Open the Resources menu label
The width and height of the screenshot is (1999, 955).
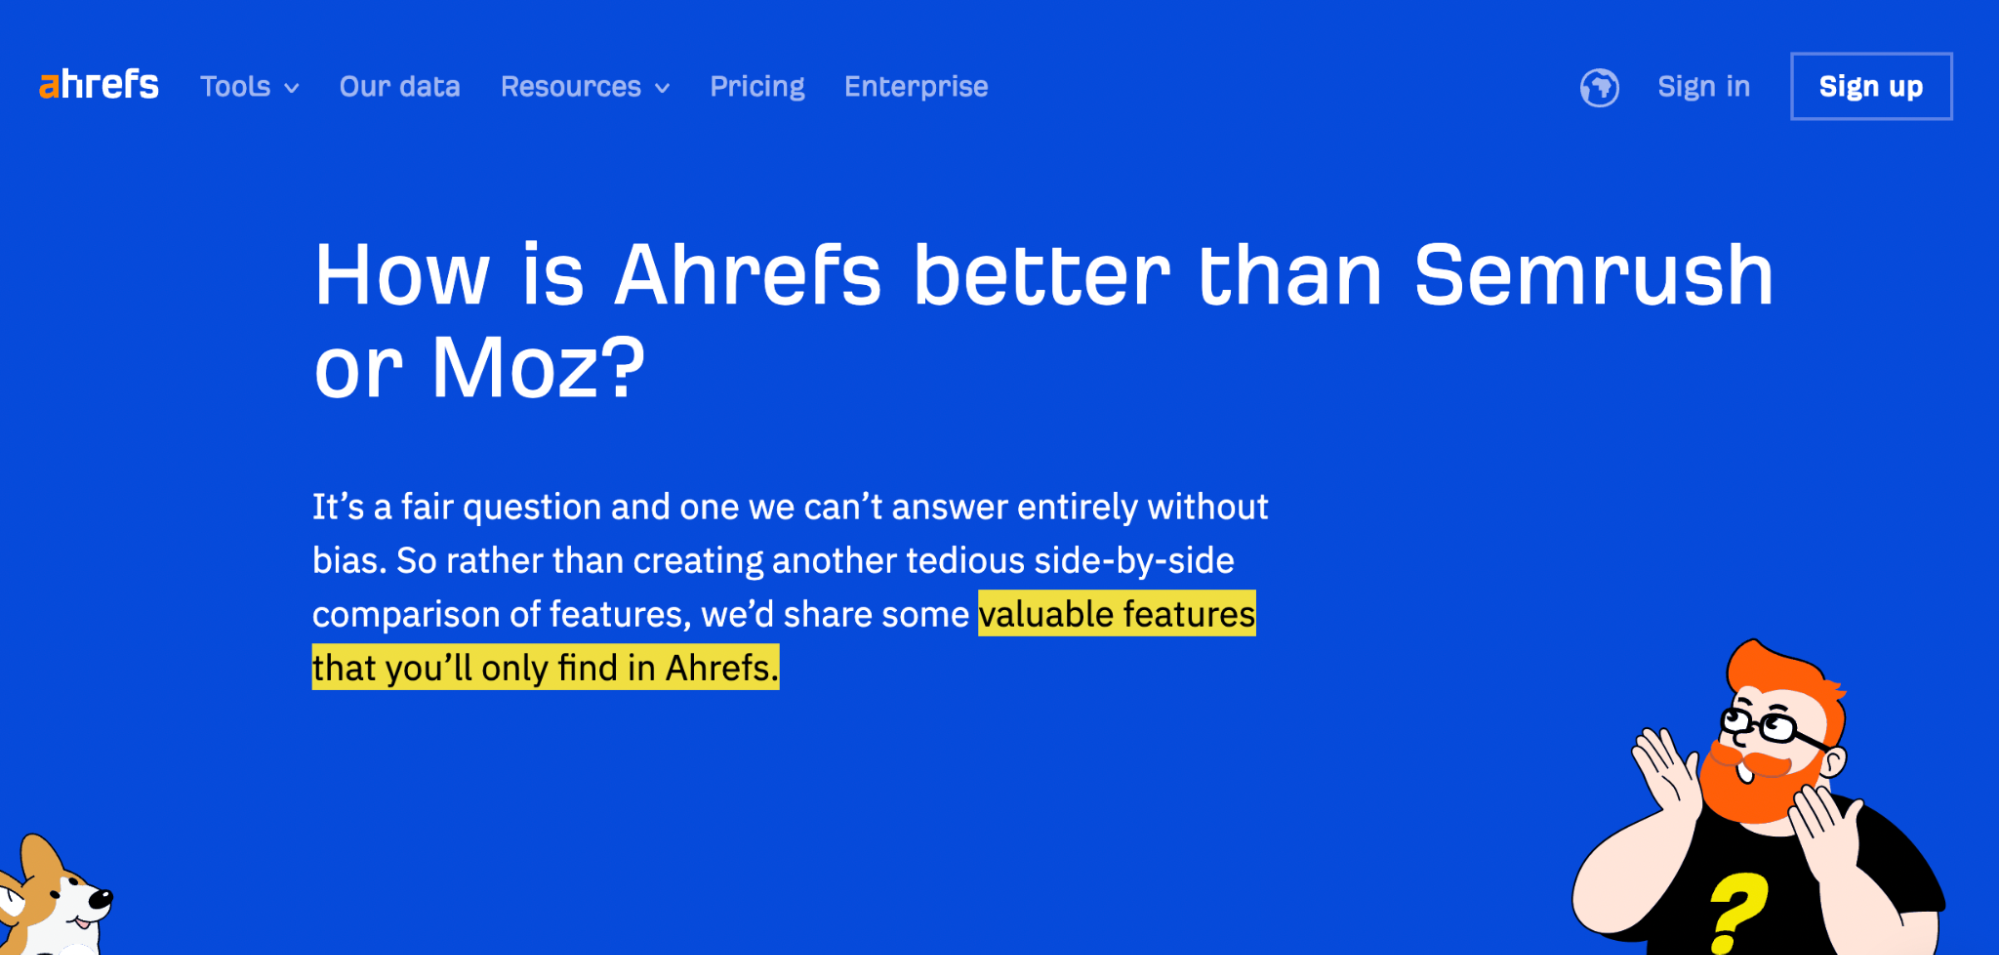coord(571,87)
